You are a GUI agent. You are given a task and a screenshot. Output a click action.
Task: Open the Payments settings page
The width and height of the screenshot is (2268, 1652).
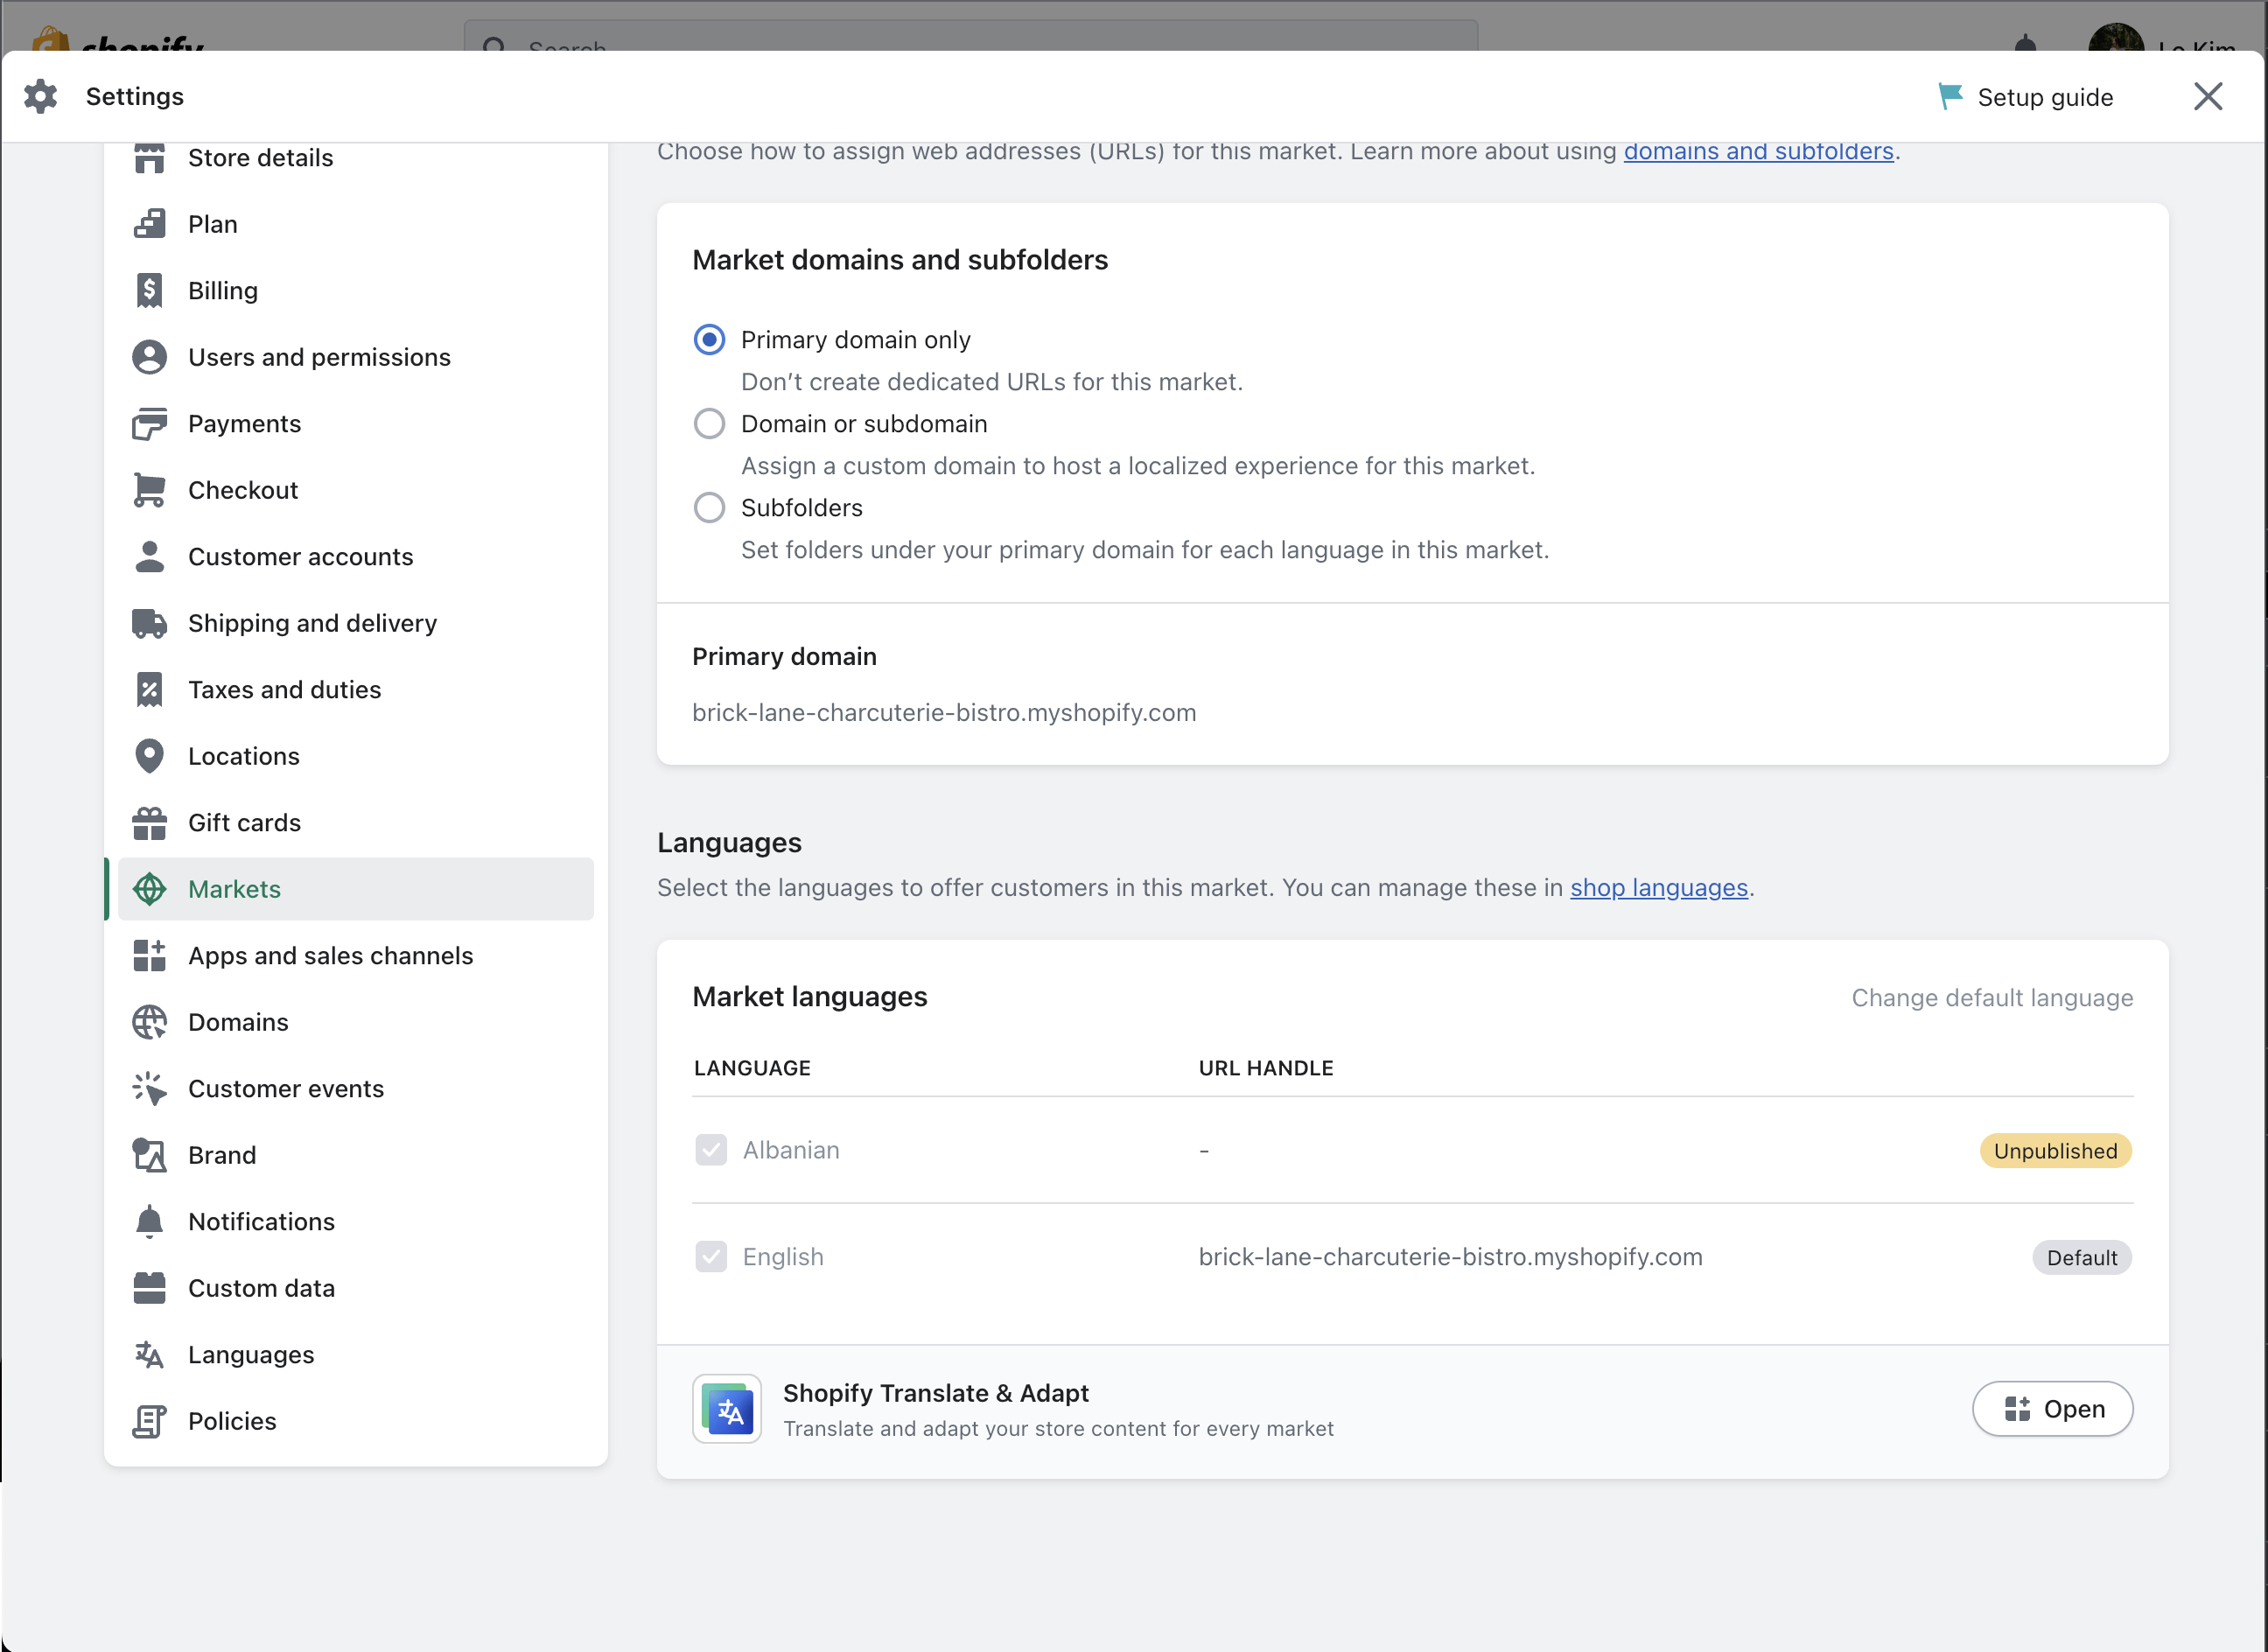pyautogui.click(x=244, y=424)
